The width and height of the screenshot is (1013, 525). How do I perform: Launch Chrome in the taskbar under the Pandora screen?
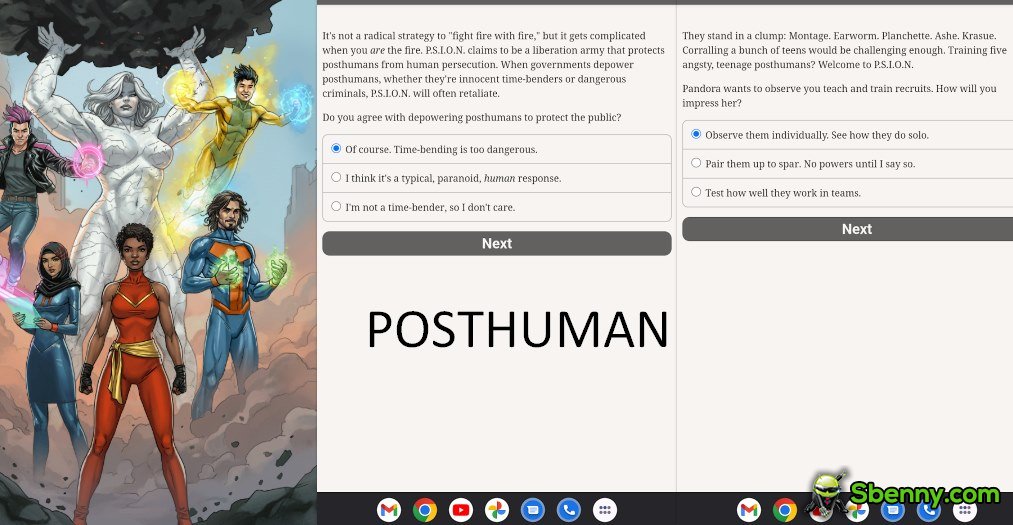(x=784, y=510)
